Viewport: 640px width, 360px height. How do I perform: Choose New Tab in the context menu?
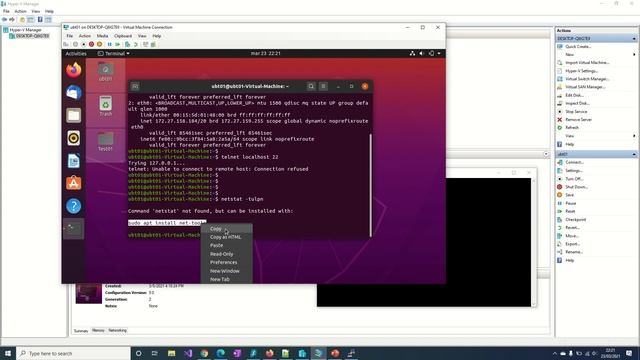click(x=227, y=279)
